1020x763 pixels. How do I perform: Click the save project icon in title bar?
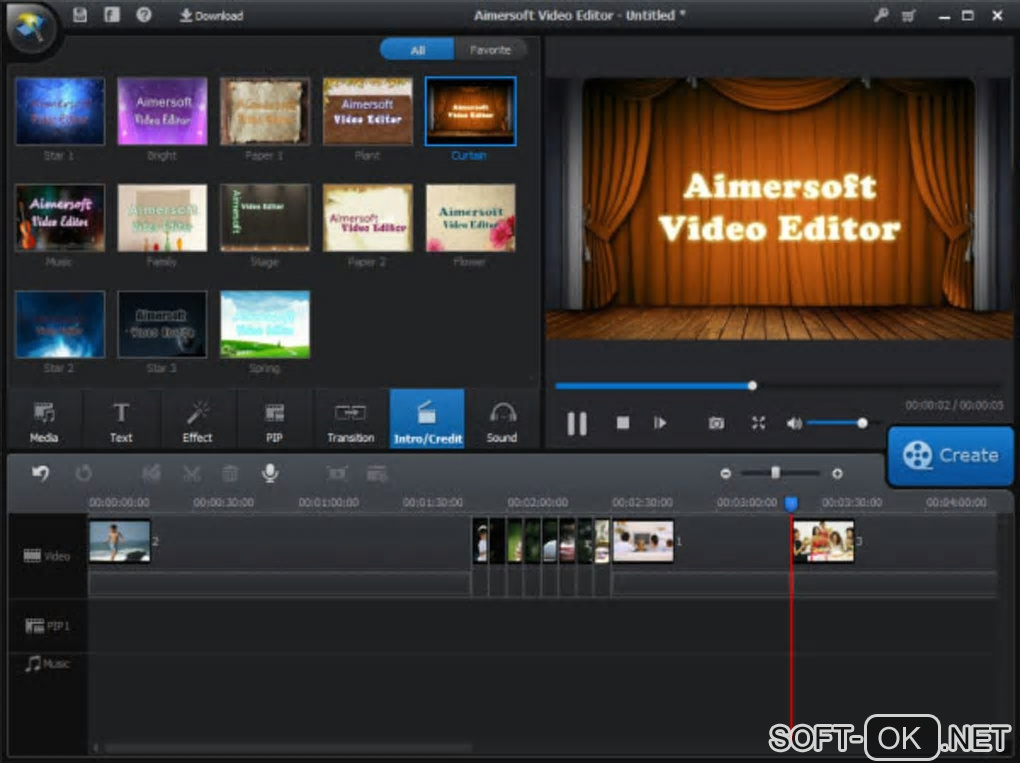pos(80,15)
